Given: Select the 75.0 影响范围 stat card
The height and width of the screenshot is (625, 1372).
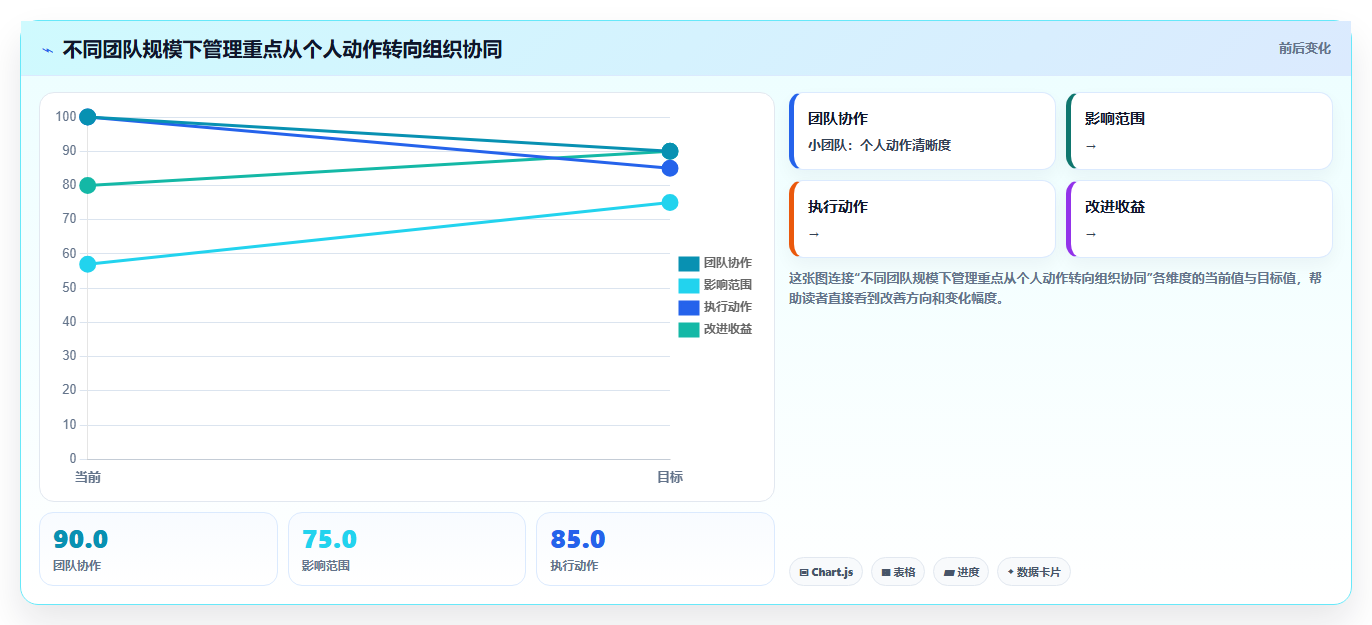Looking at the screenshot, I should coord(407,549).
